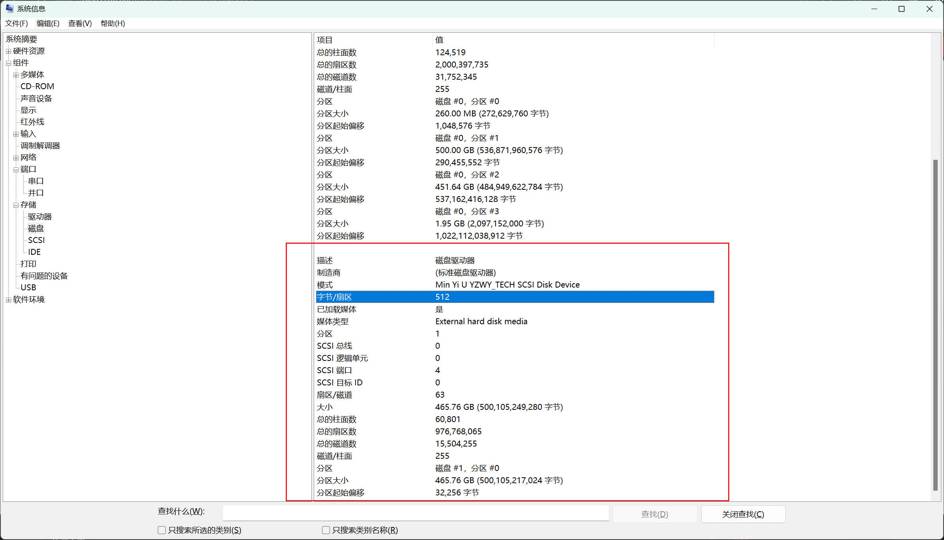The height and width of the screenshot is (540, 944).
Task: Expand the 多媒体 tree node
Action: click(16, 75)
